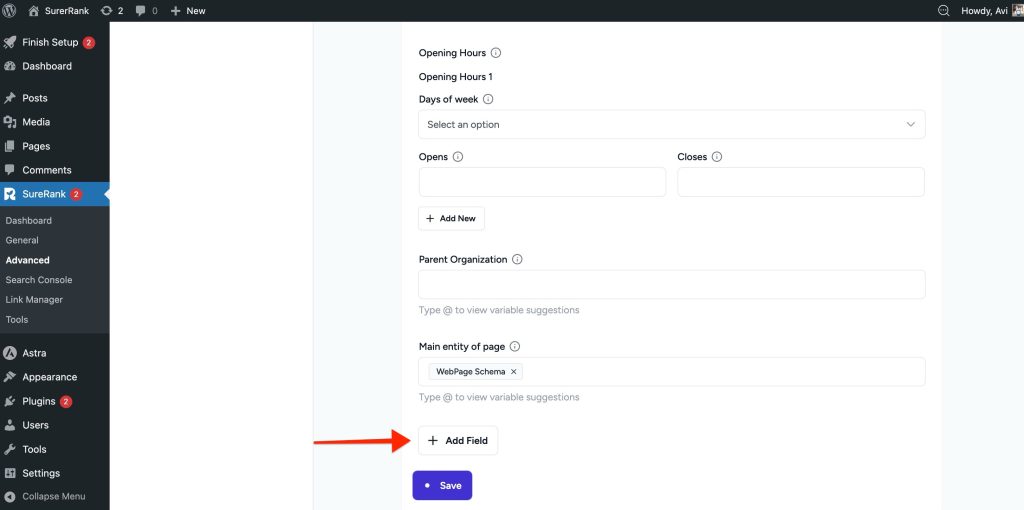The image size is (1024, 510).
Task: Click info icon next to Opening Hours
Action: pos(496,53)
